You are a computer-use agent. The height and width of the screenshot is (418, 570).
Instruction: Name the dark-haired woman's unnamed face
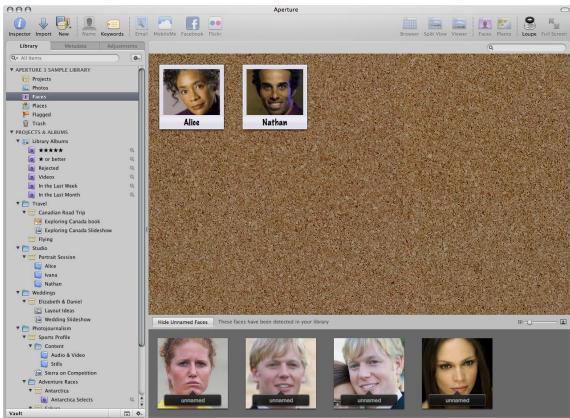[457, 400]
